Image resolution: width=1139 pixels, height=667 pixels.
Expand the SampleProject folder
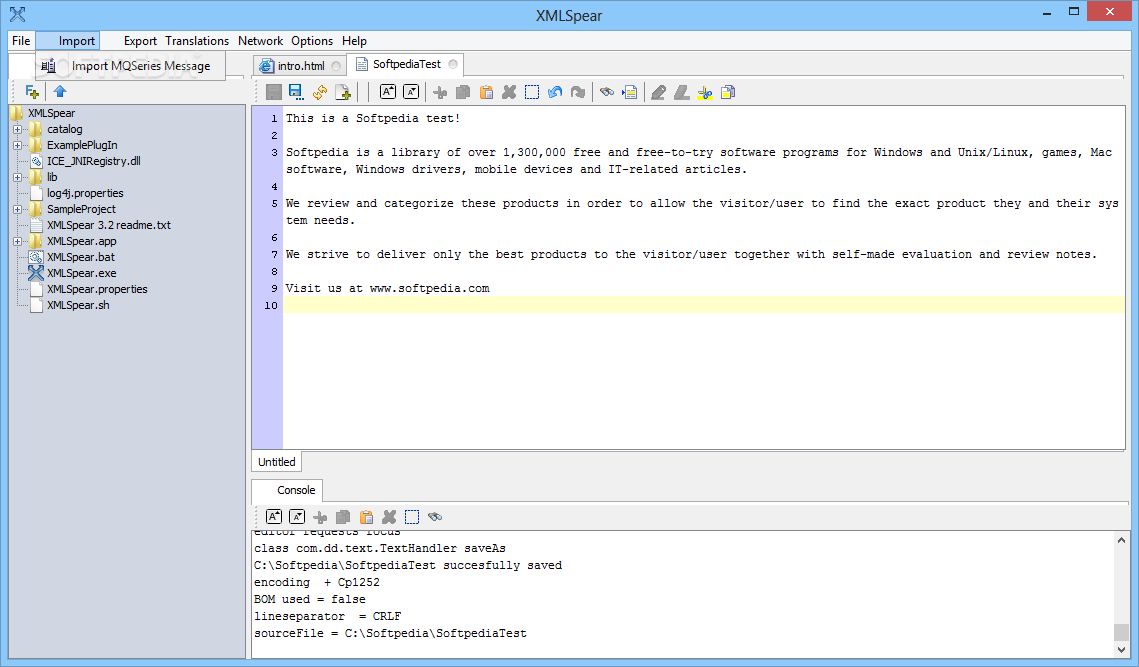[17, 209]
